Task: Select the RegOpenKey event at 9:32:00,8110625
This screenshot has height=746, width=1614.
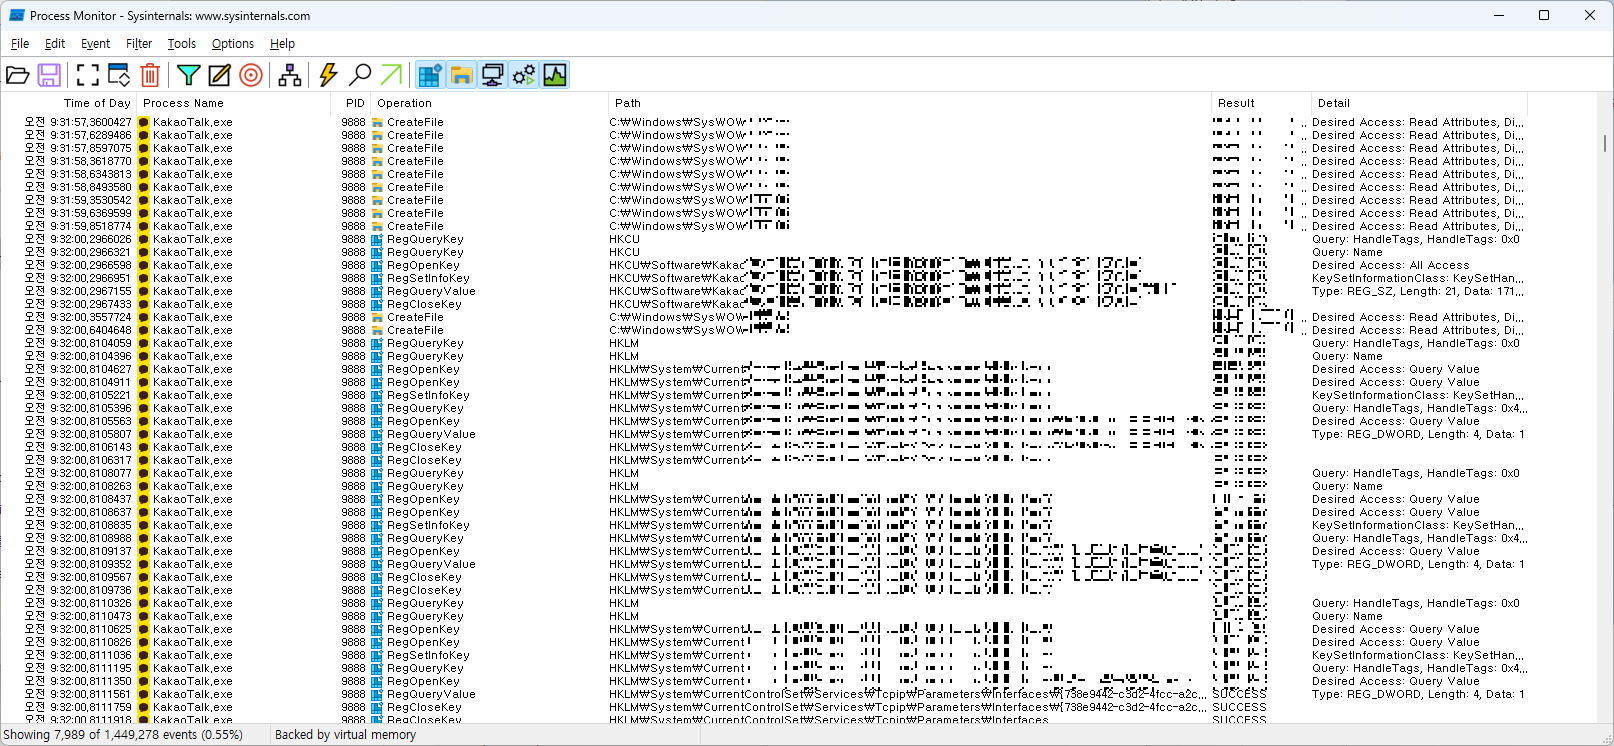Action: pos(764,629)
